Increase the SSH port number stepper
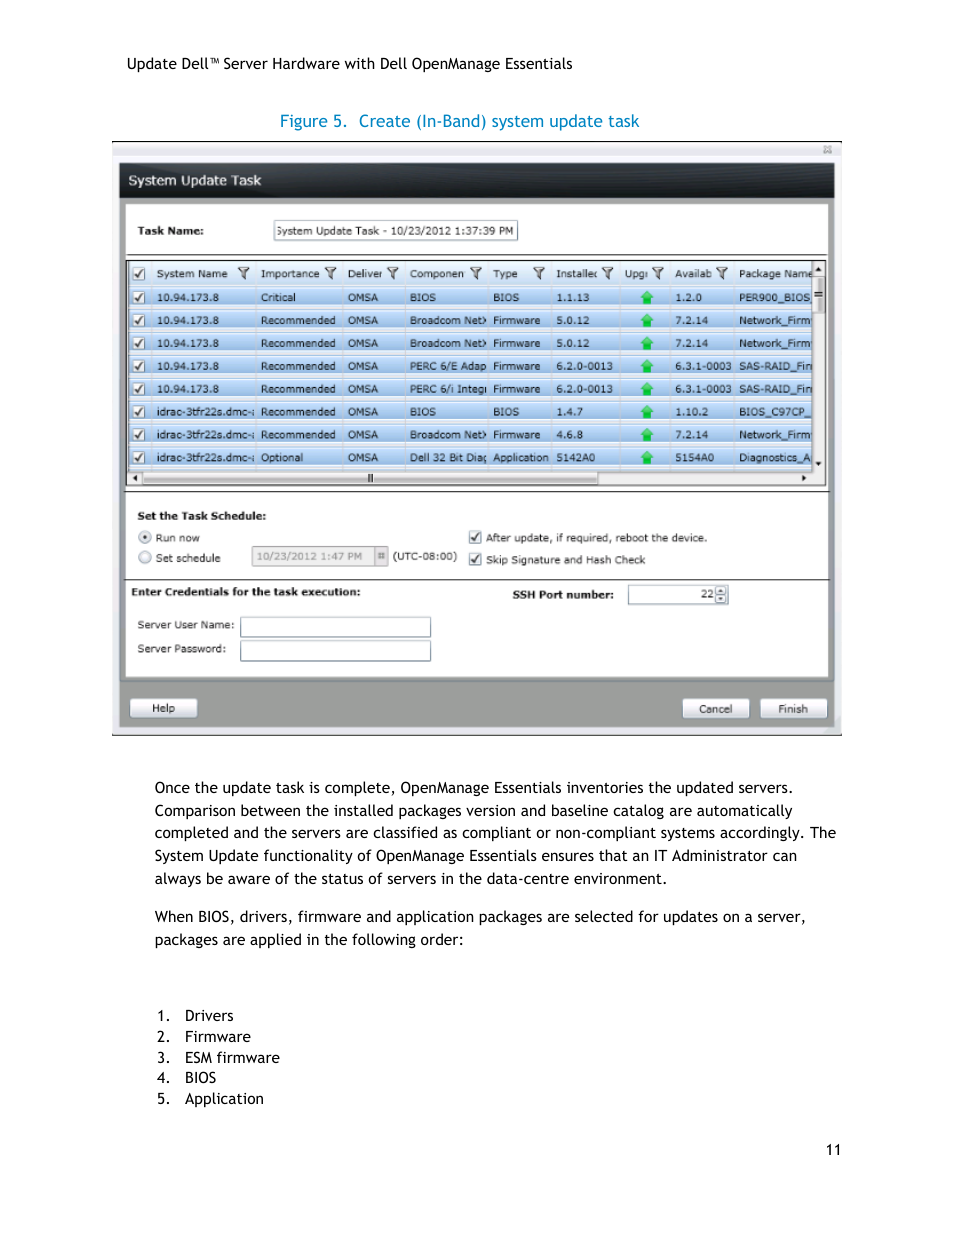Viewport: 954px width, 1235px height. (722, 590)
